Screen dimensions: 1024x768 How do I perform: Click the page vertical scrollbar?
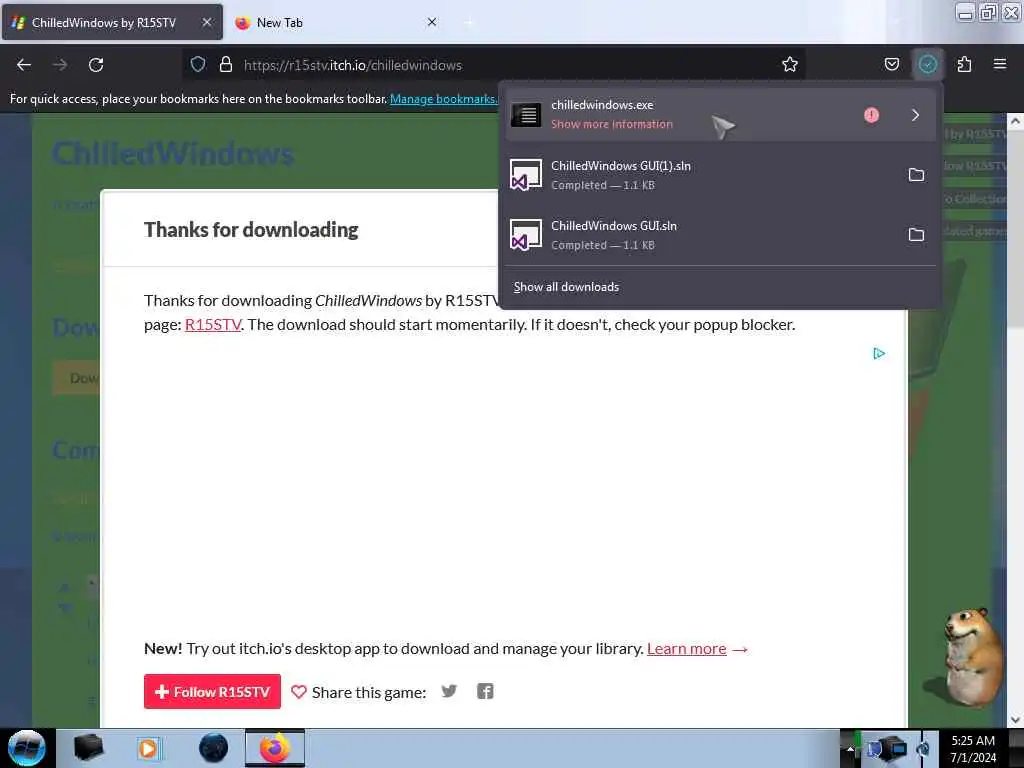1015,421
